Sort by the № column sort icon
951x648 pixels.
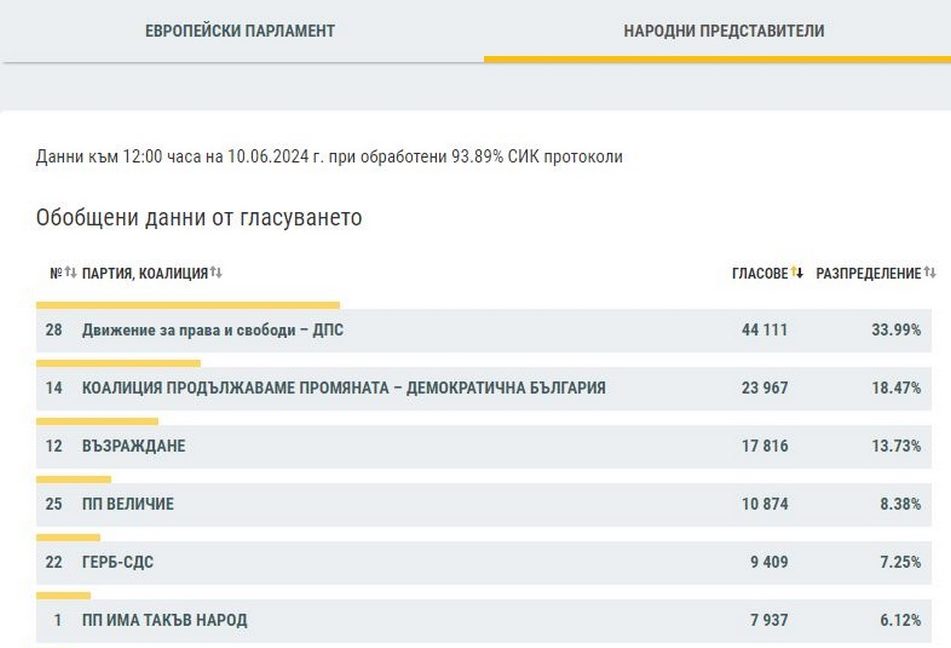coord(70,273)
